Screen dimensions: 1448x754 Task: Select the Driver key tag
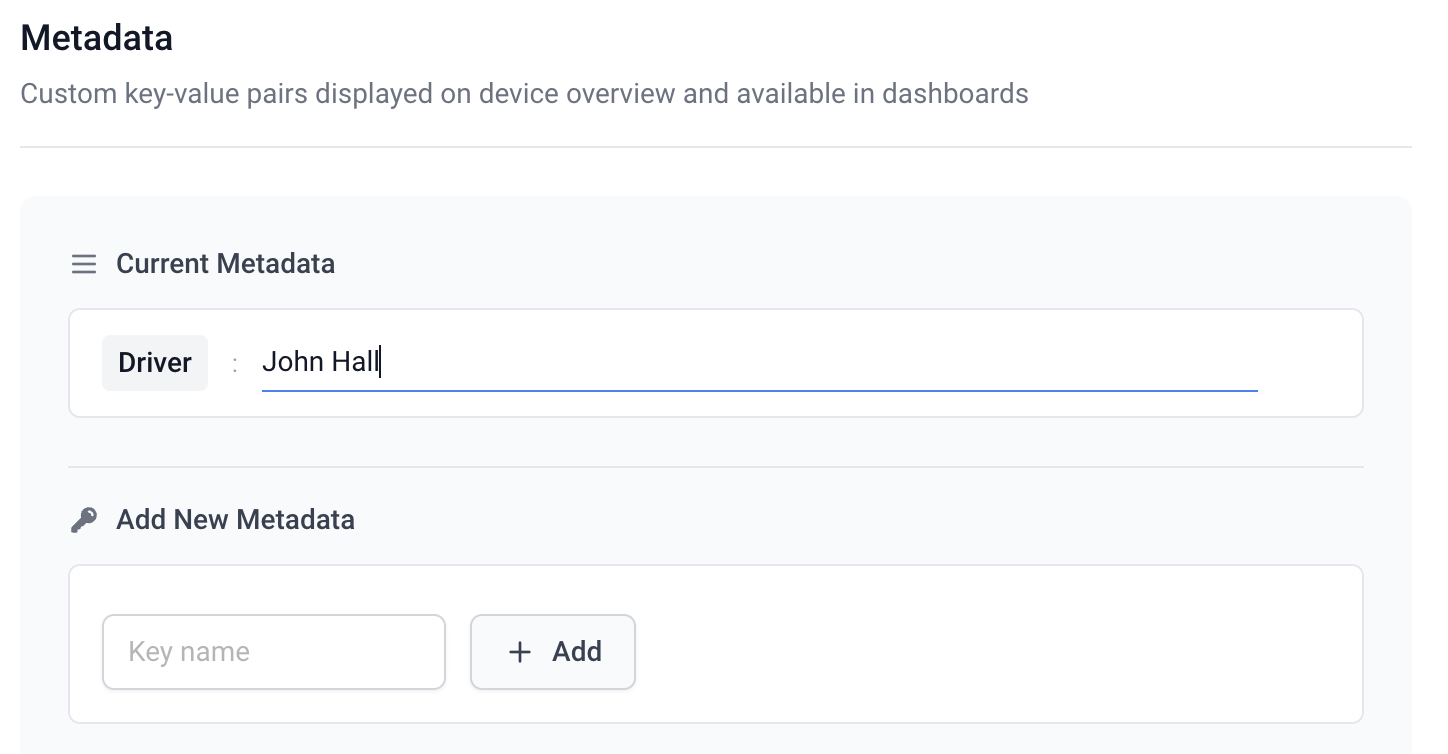tap(155, 362)
